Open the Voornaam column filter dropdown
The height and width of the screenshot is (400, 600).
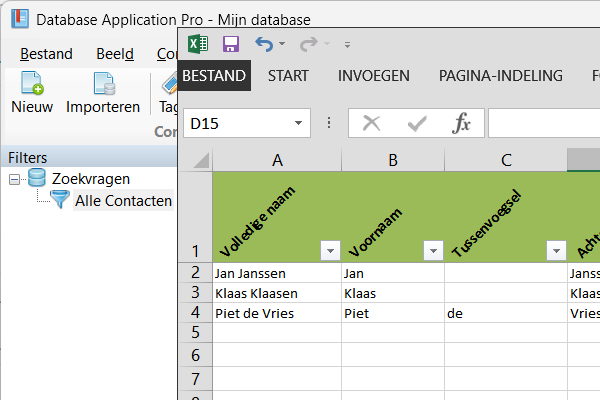[432, 250]
